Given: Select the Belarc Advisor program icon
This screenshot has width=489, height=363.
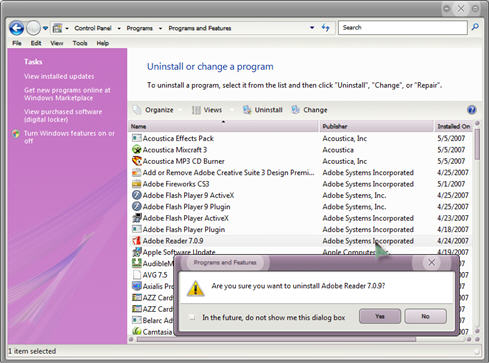Looking at the screenshot, I should coord(137,320).
